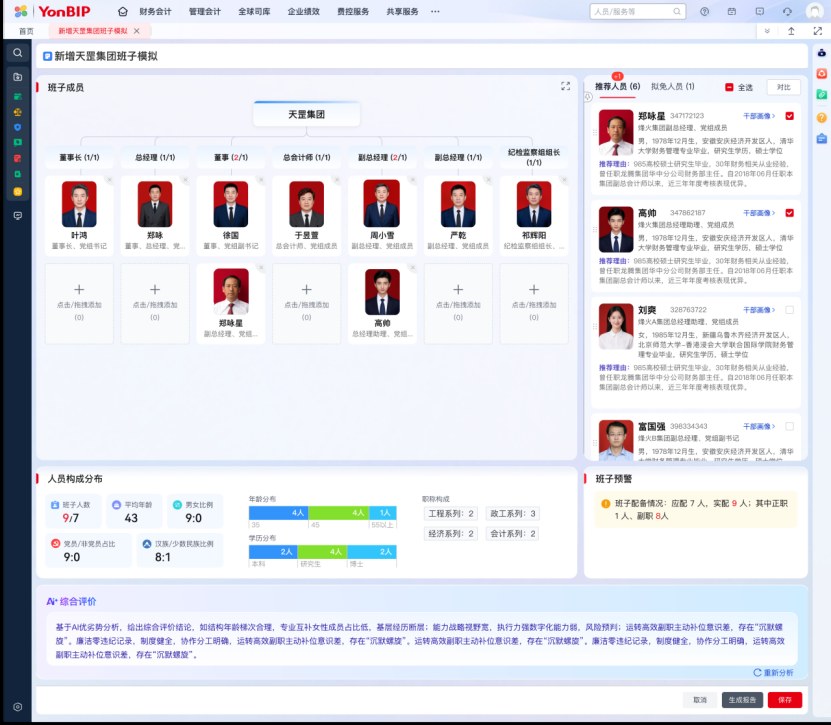The image size is (831, 725).
Task: Open 干部画像 for 富国强
Action: [x=759, y=426]
